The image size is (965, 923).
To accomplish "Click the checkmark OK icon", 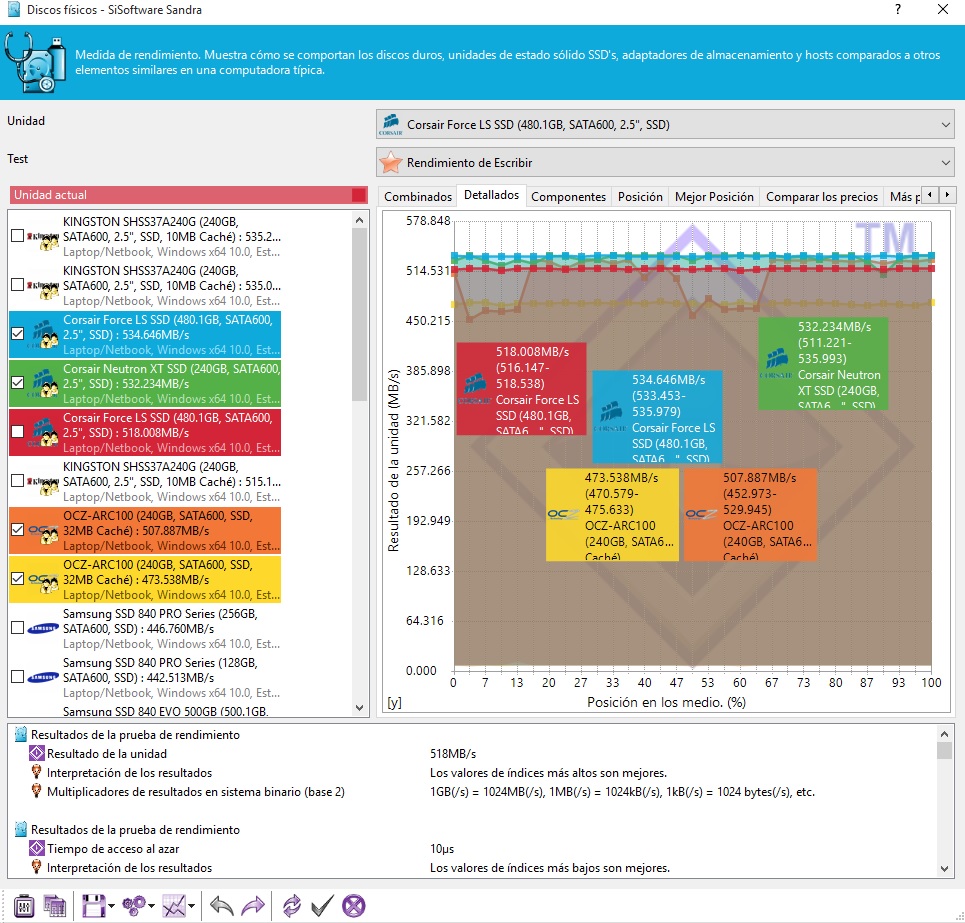I will click(x=322, y=906).
